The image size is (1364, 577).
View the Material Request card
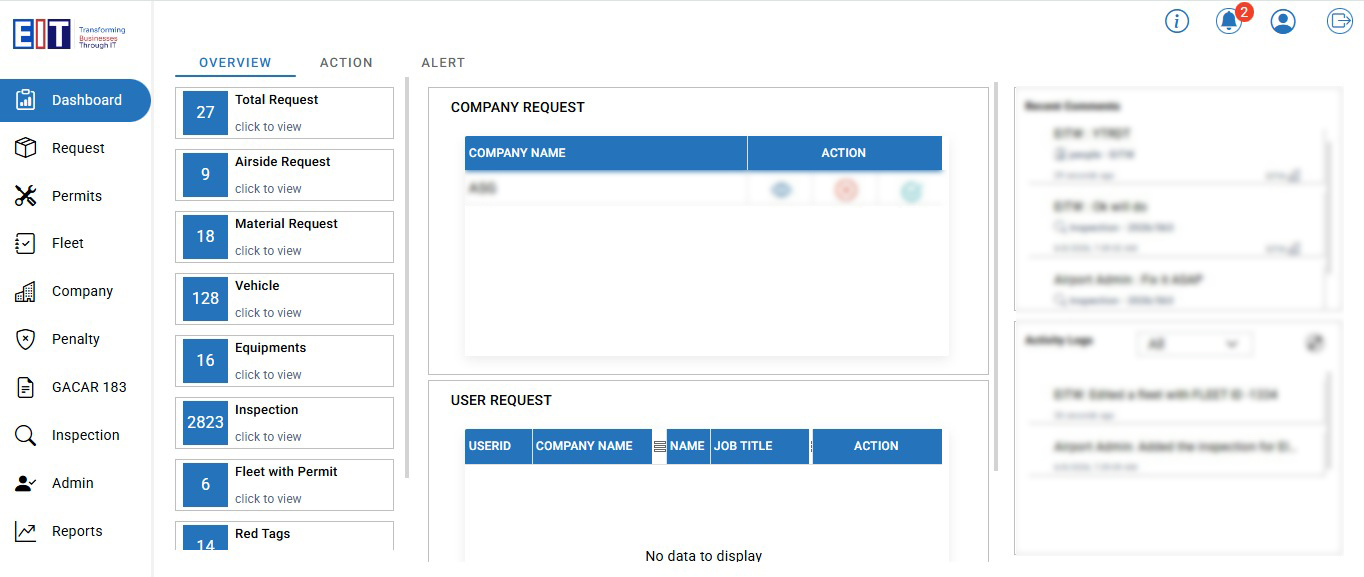(x=284, y=237)
